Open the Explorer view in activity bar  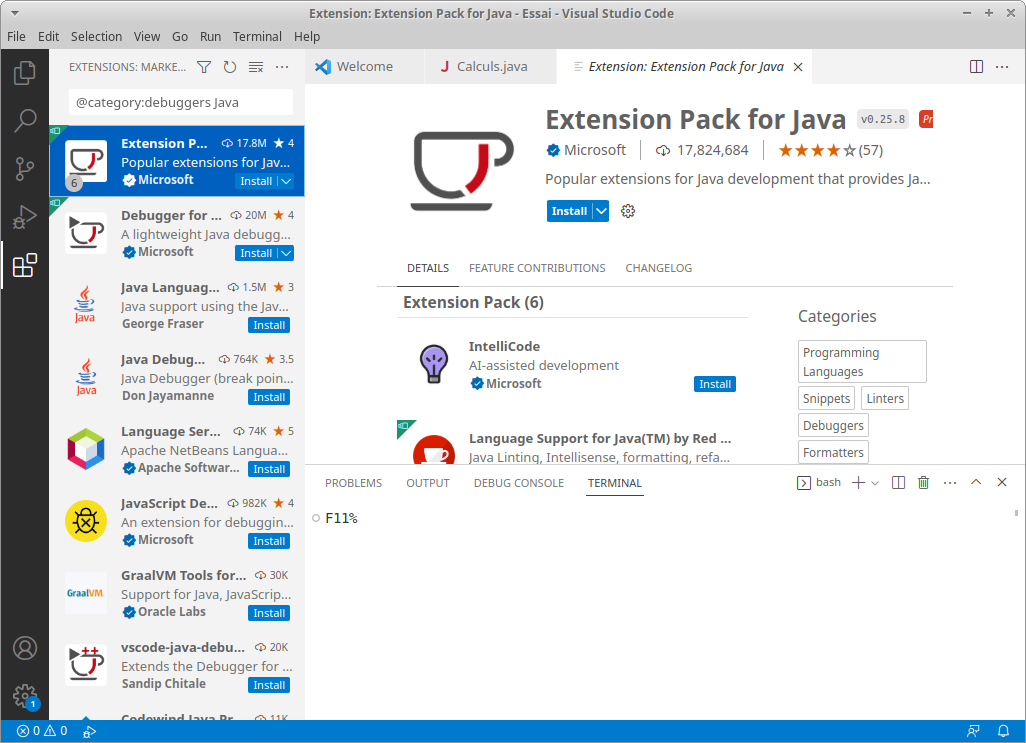24,72
